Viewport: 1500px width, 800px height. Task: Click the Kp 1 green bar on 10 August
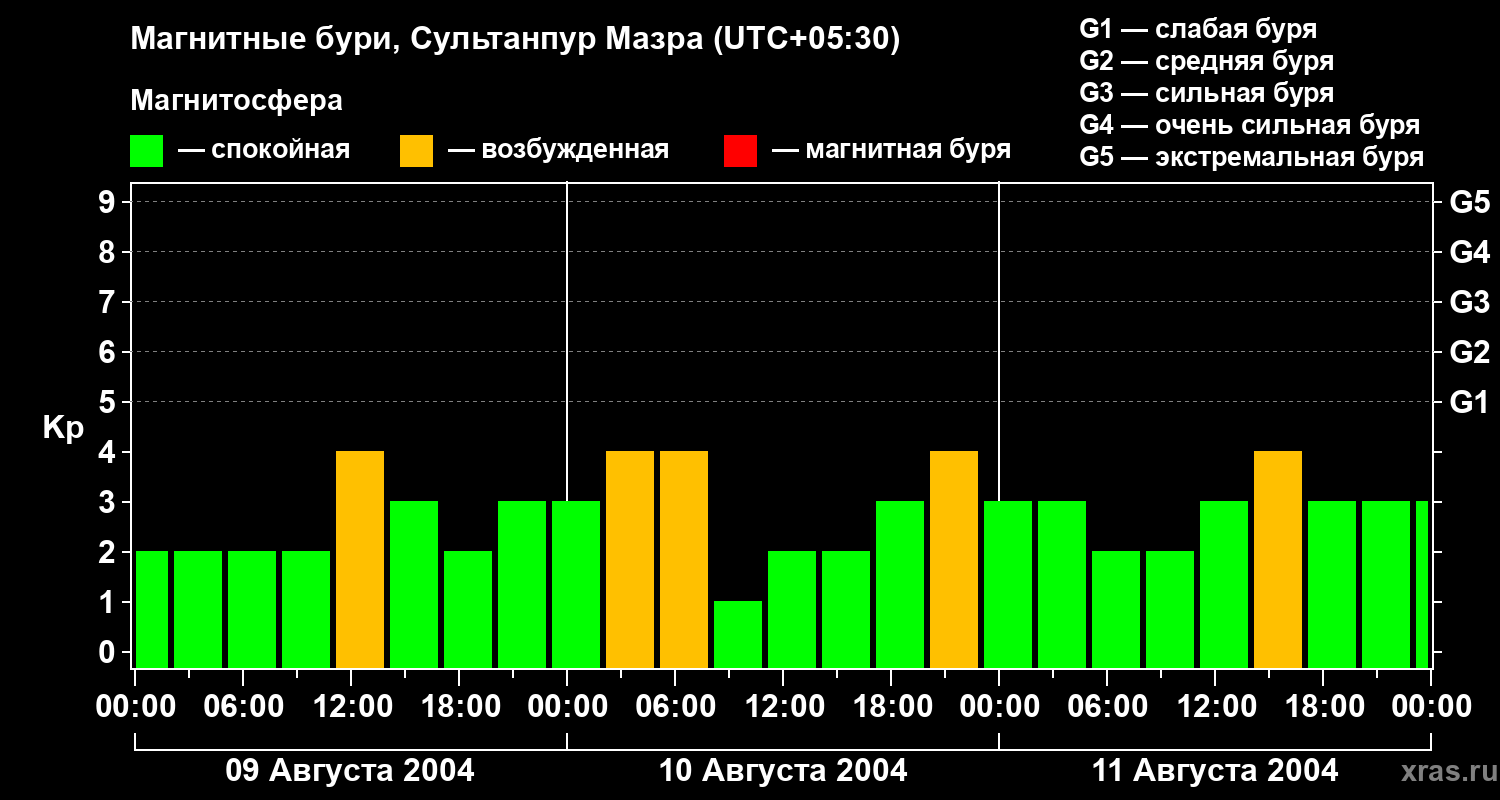coord(738,635)
